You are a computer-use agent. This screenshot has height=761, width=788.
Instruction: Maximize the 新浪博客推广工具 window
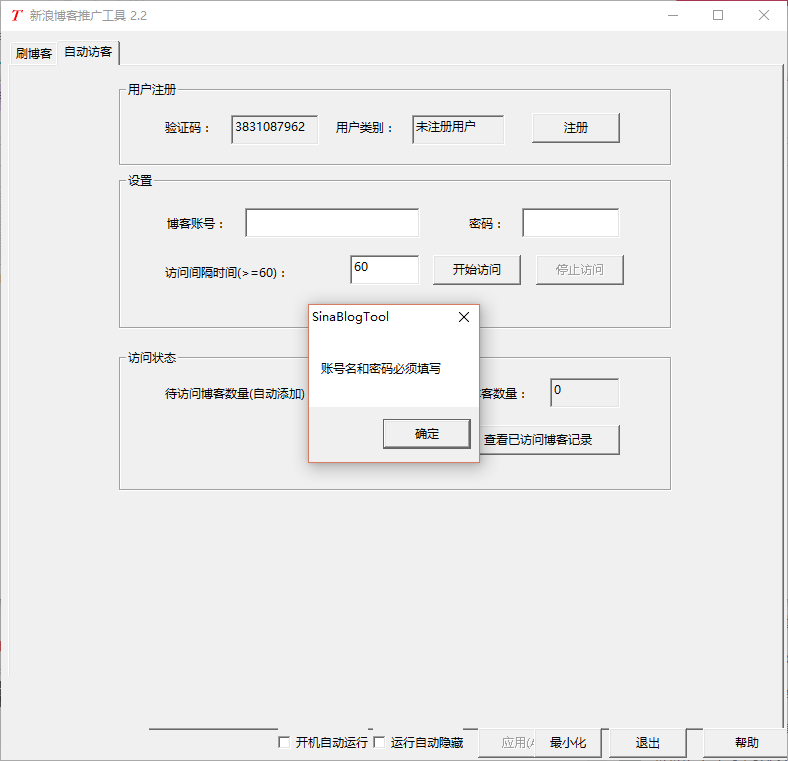coord(717,16)
